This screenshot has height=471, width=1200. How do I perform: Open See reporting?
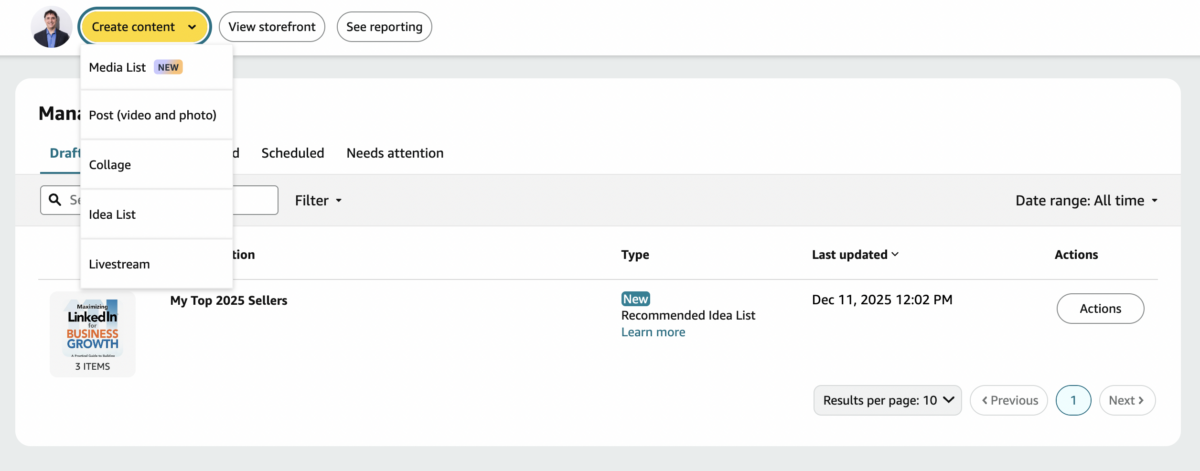(x=384, y=27)
